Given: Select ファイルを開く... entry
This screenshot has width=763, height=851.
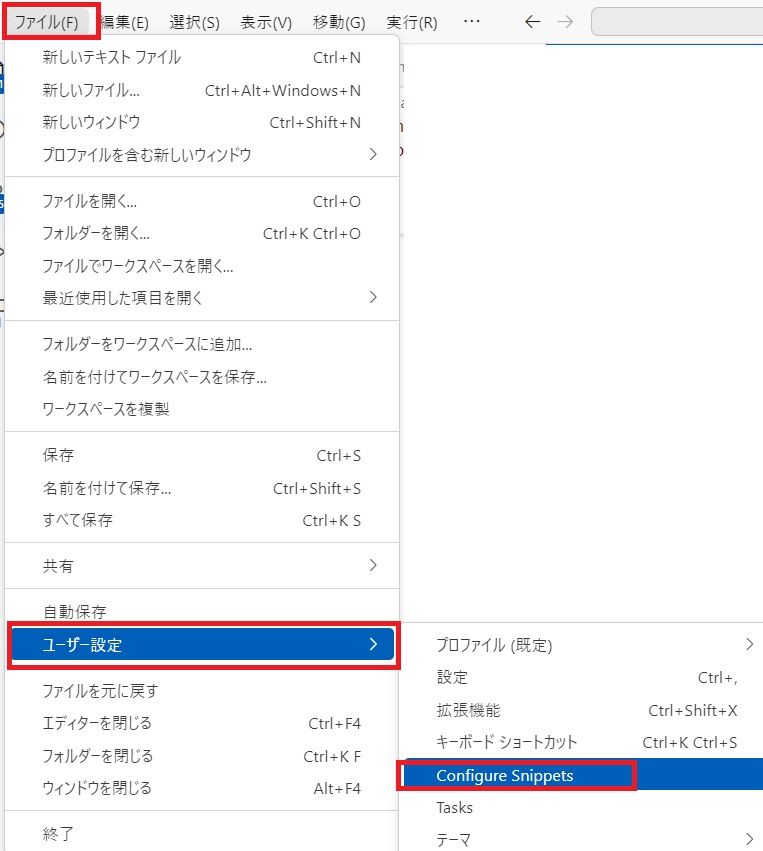Looking at the screenshot, I should (202, 201).
